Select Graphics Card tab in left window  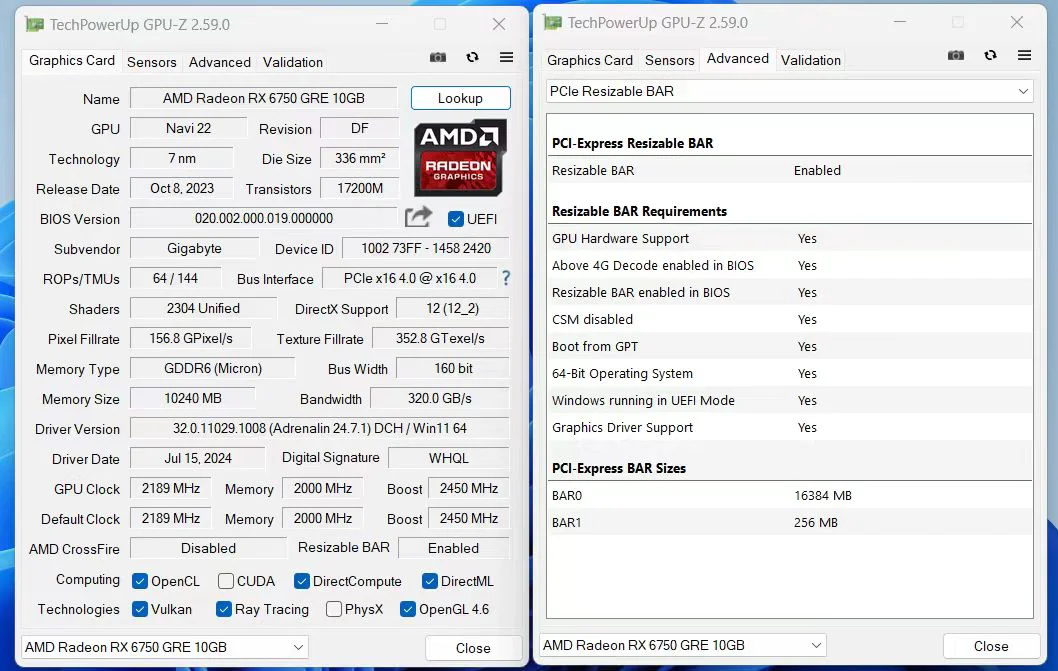pos(72,60)
